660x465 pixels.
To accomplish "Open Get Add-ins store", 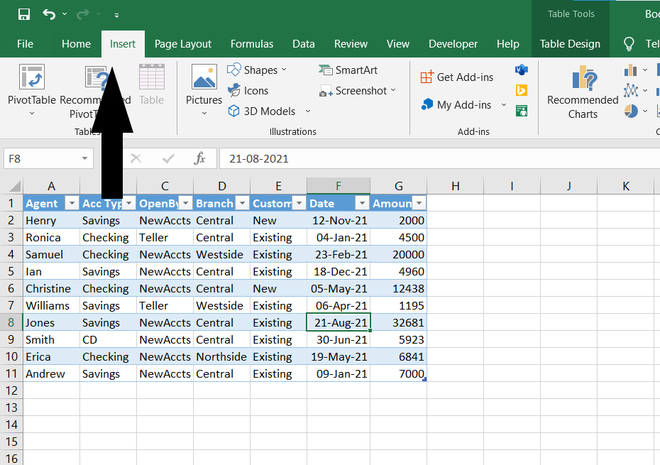I will pos(458,77).
